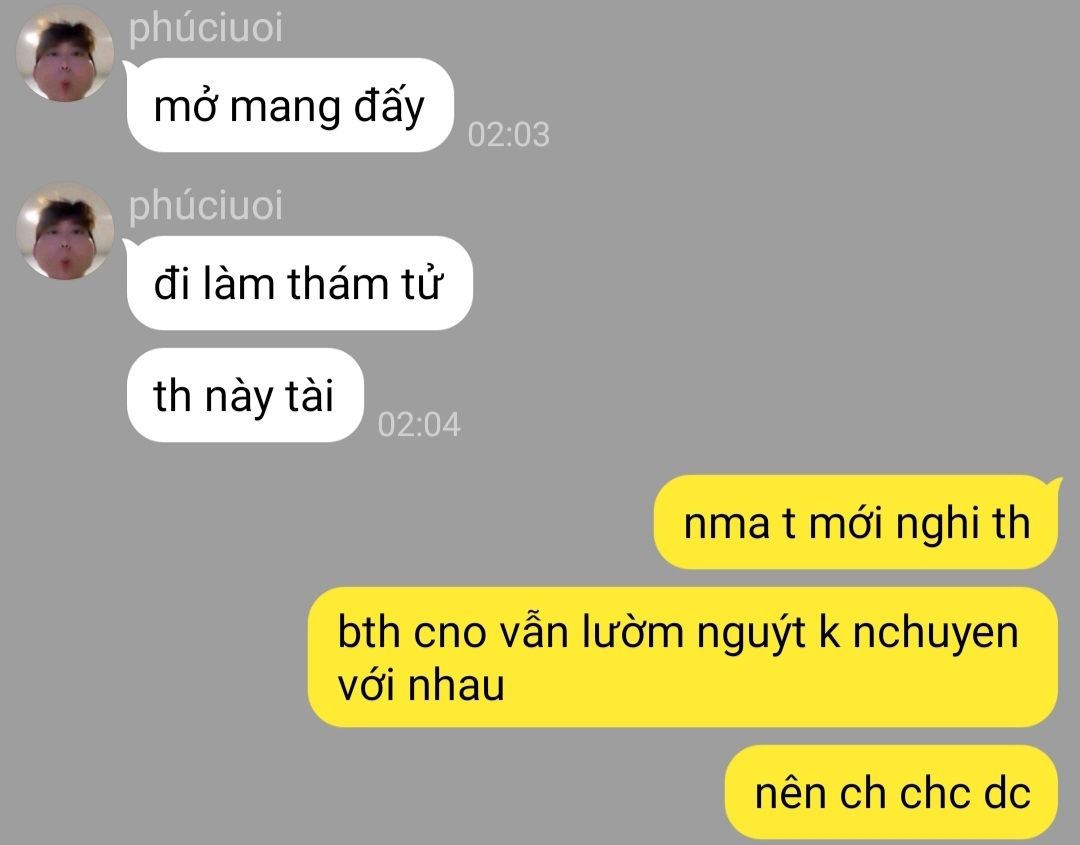Select the yellow 'nma t mới nghi th' bubble
1080x845 pixels.
coord(856,522)
